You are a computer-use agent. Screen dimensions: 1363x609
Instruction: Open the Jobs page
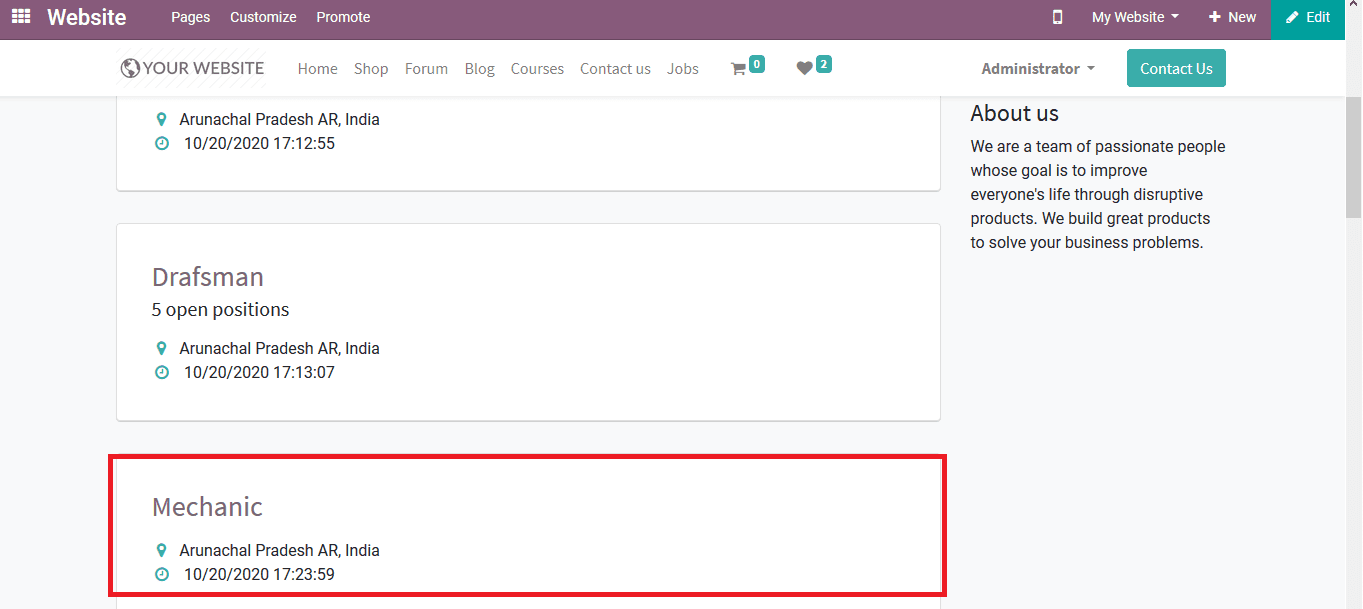coord(683,69)
